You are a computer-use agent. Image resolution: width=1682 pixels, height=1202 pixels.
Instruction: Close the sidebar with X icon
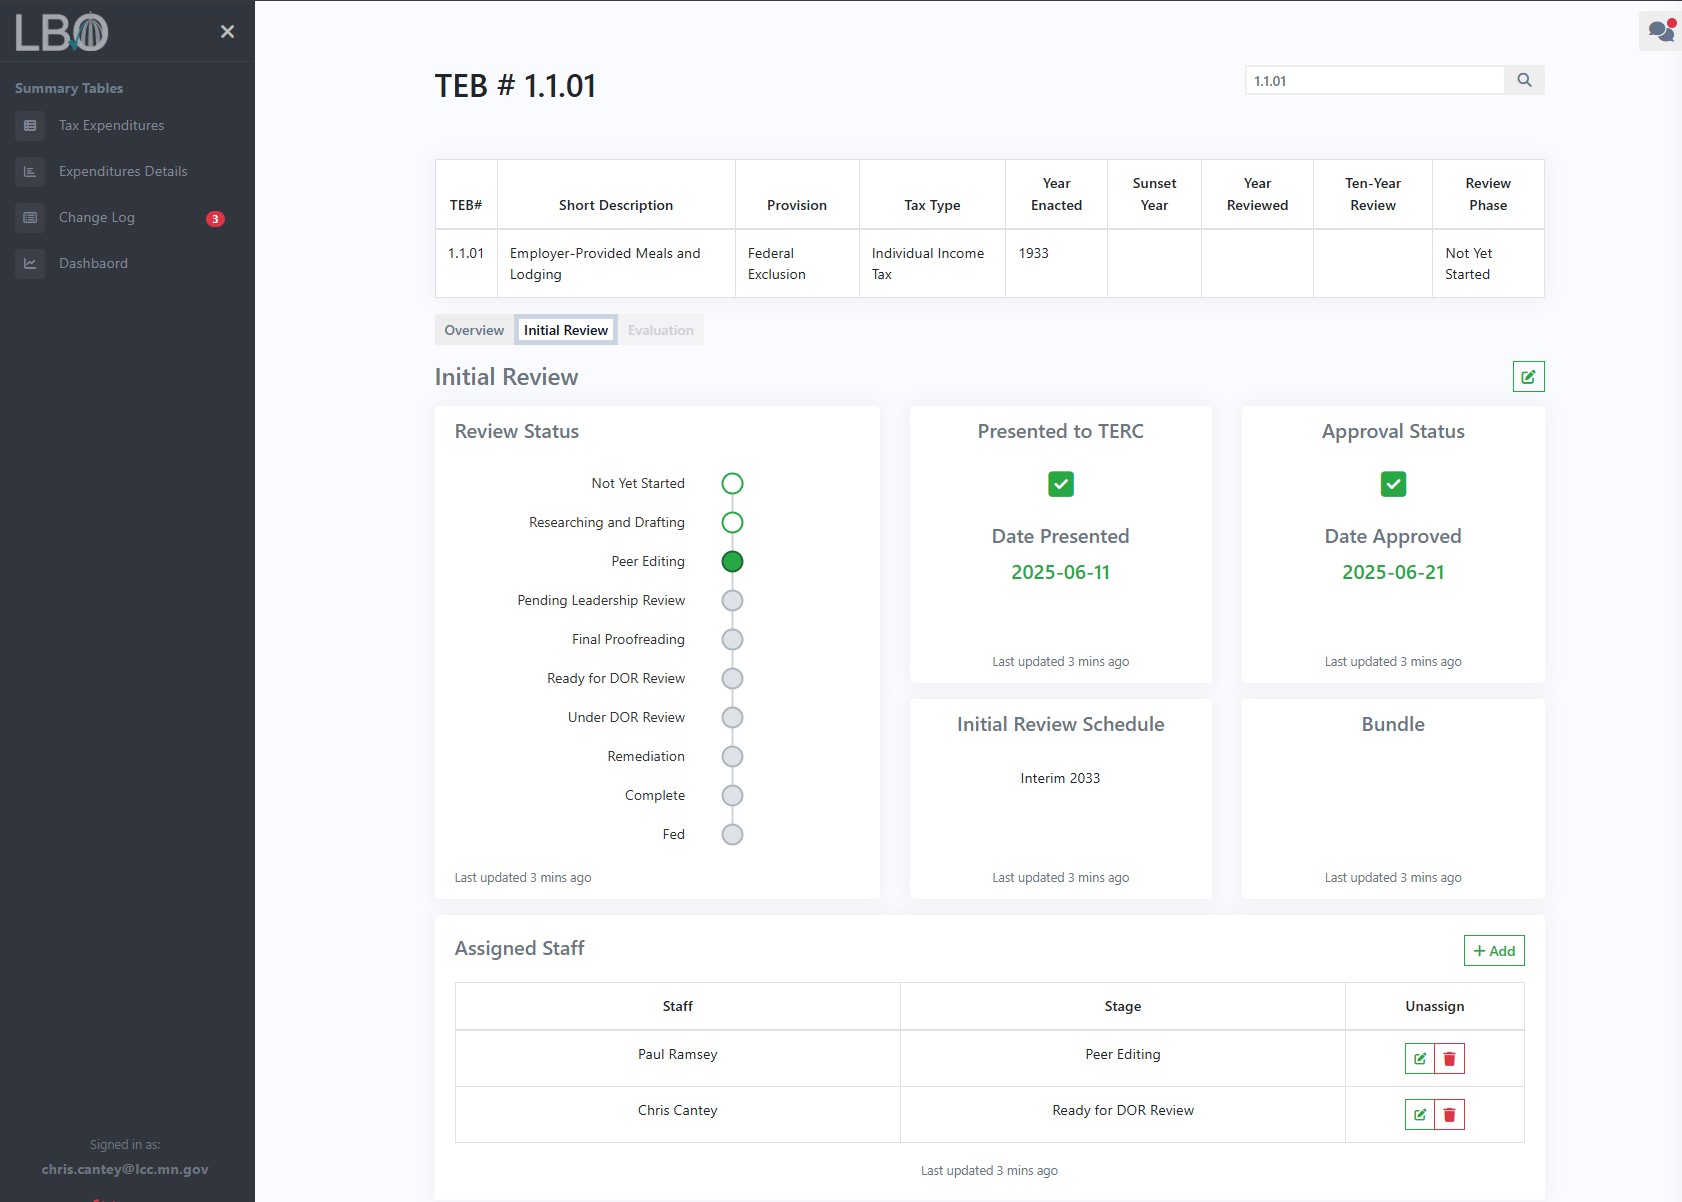pyautogui.click(x=227, y=32)
